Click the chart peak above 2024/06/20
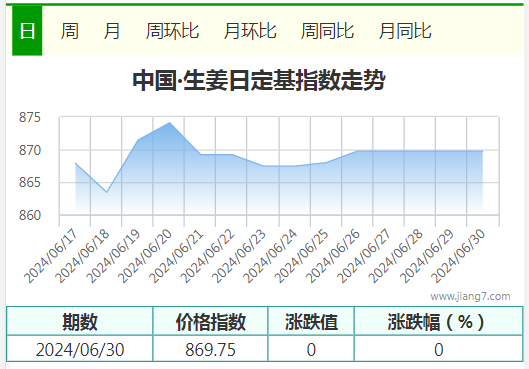The width and height of the screenshot is (529, 369). [x=169, y=123]
